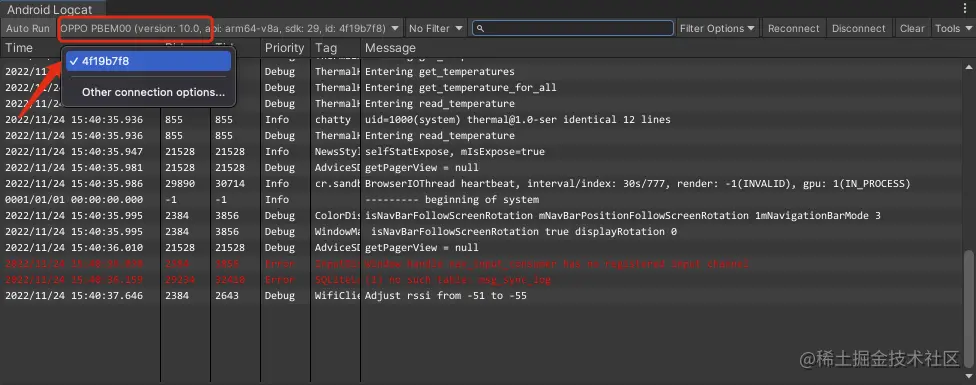This screenshot has width=976, height=385.
Task: Click the scrollbar up arrow of the log list
Action: coord(969,67)
